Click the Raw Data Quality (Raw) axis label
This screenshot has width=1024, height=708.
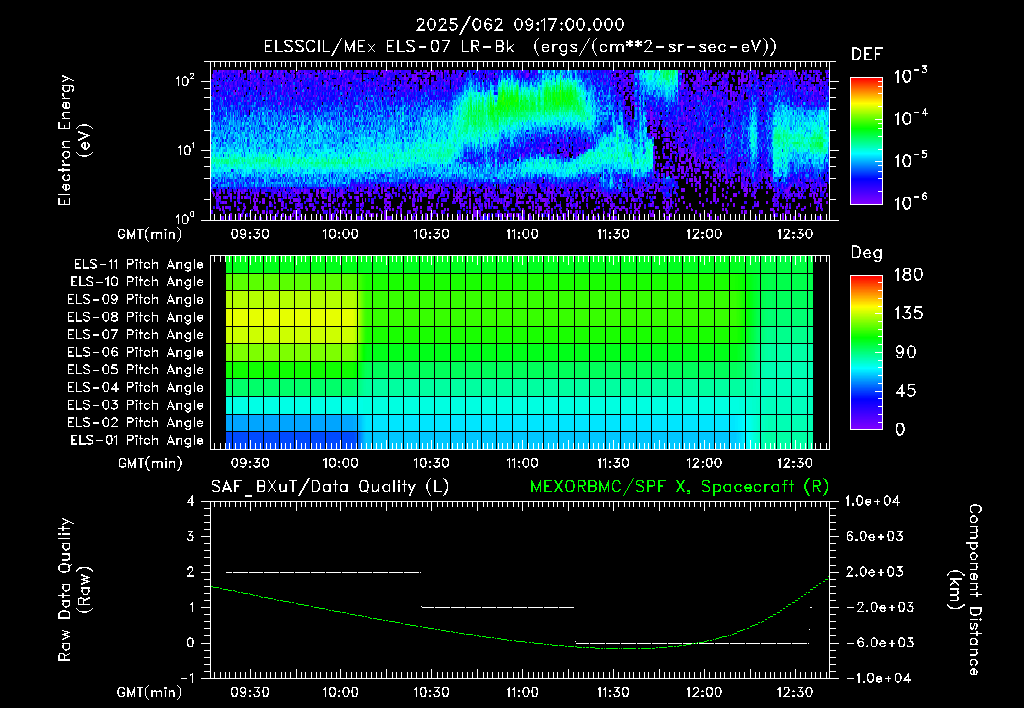74,590
